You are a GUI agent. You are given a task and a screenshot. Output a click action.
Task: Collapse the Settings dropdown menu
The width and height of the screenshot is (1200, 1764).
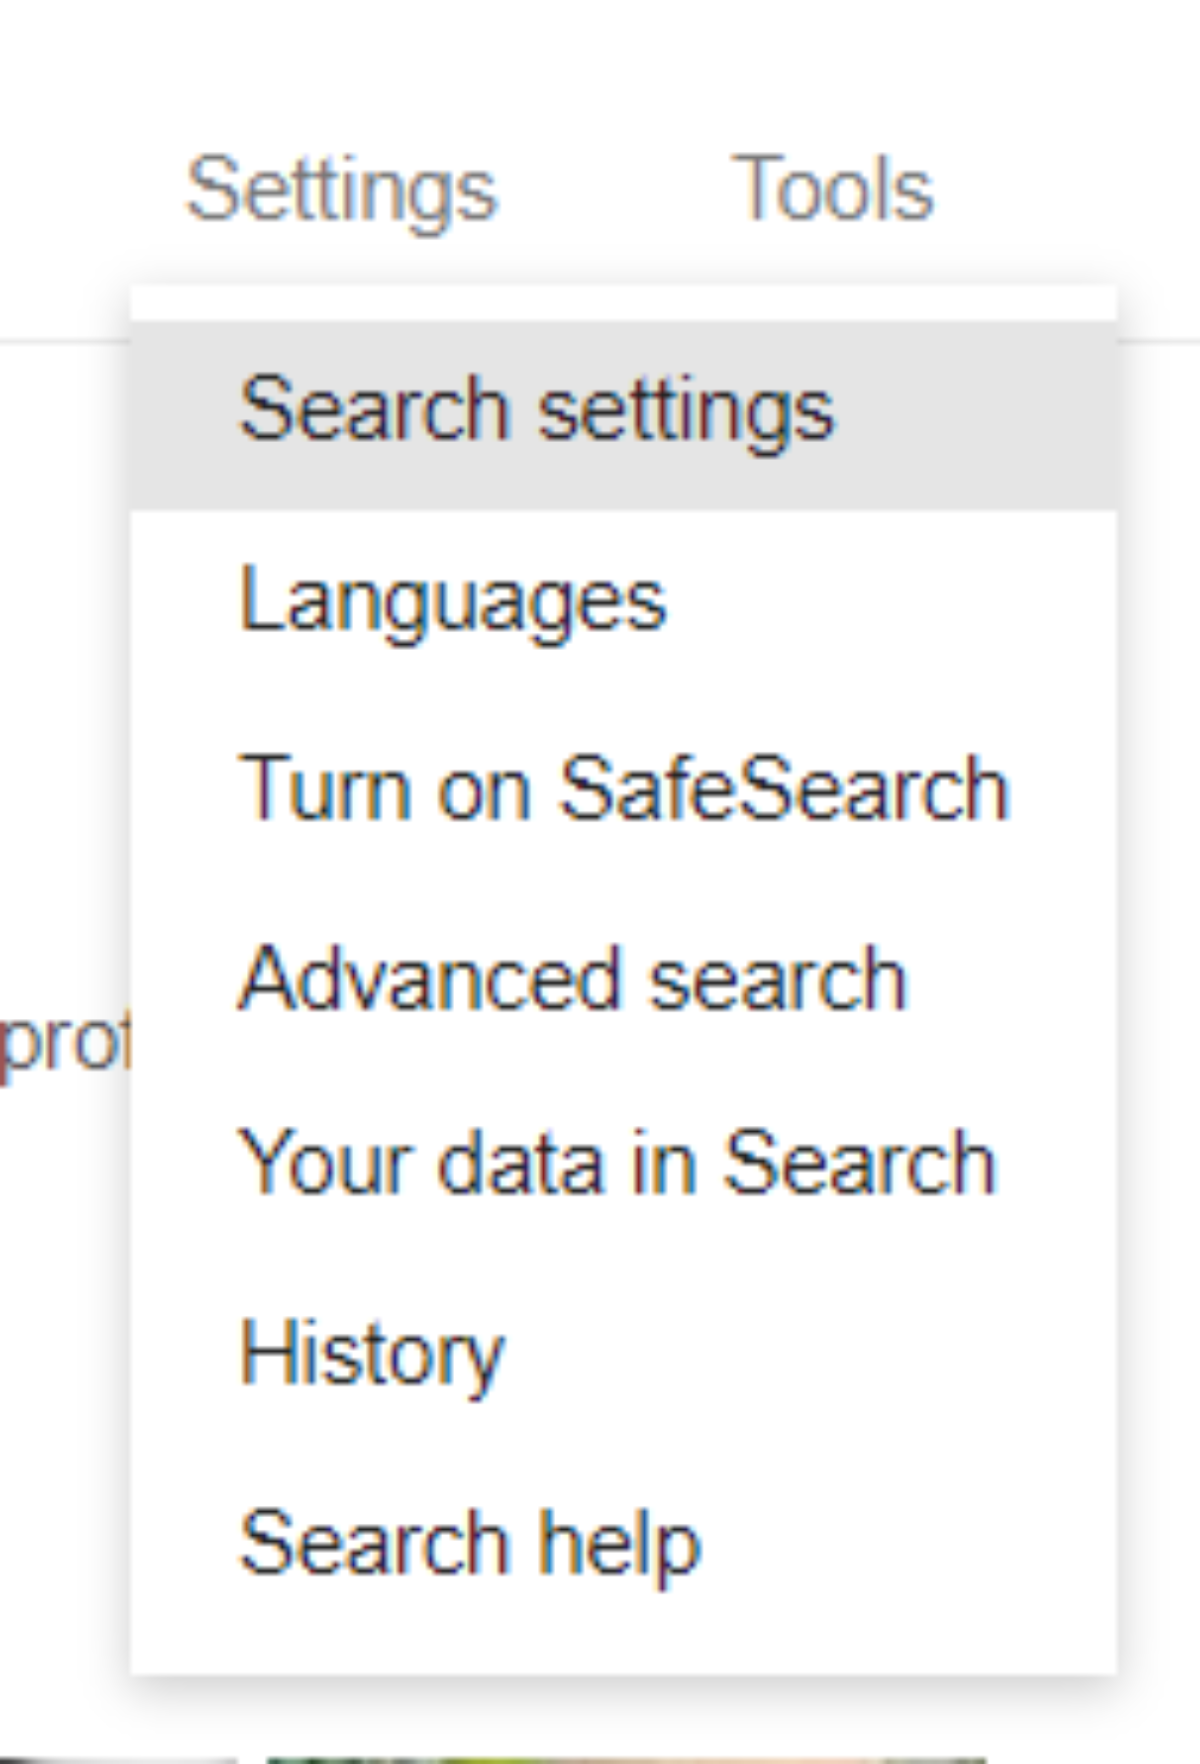(x=341, y=190)
